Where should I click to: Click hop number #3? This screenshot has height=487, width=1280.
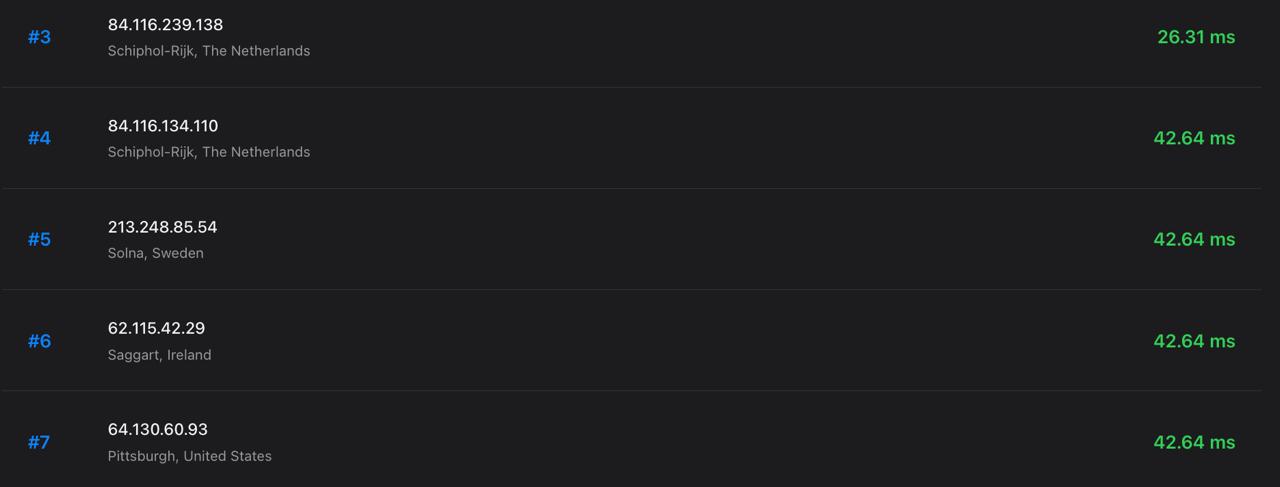[39, 37]
